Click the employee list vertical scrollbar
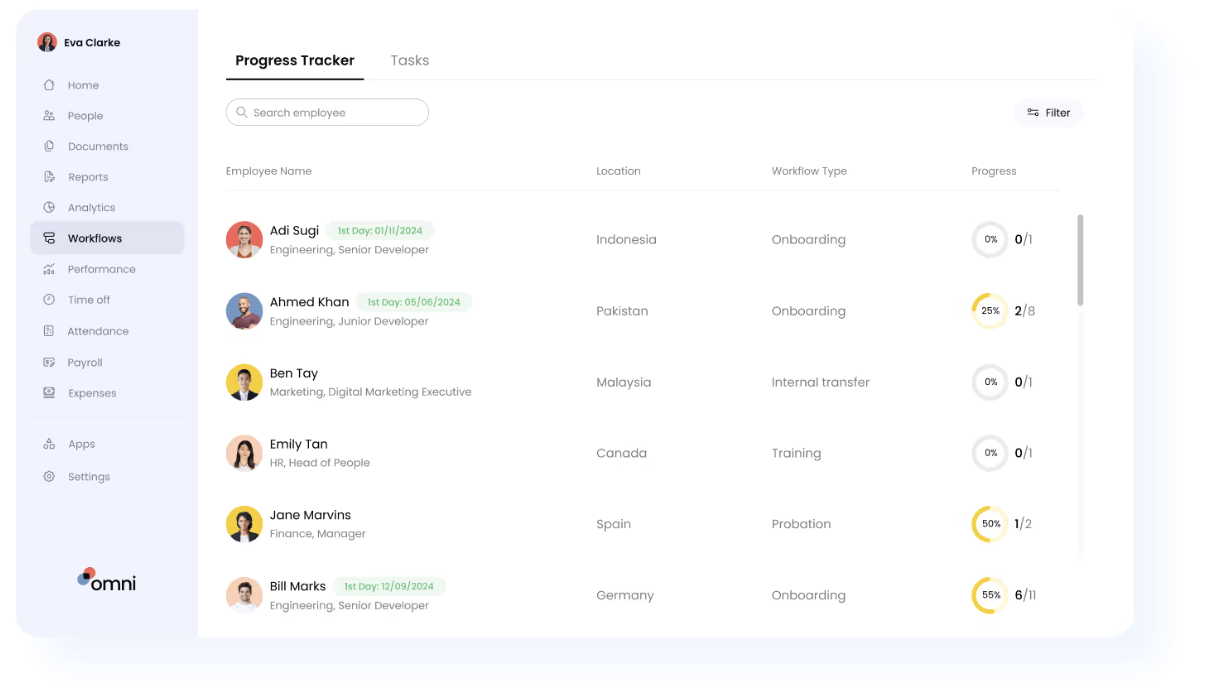1218x696 pixels. coord(1080,260)
